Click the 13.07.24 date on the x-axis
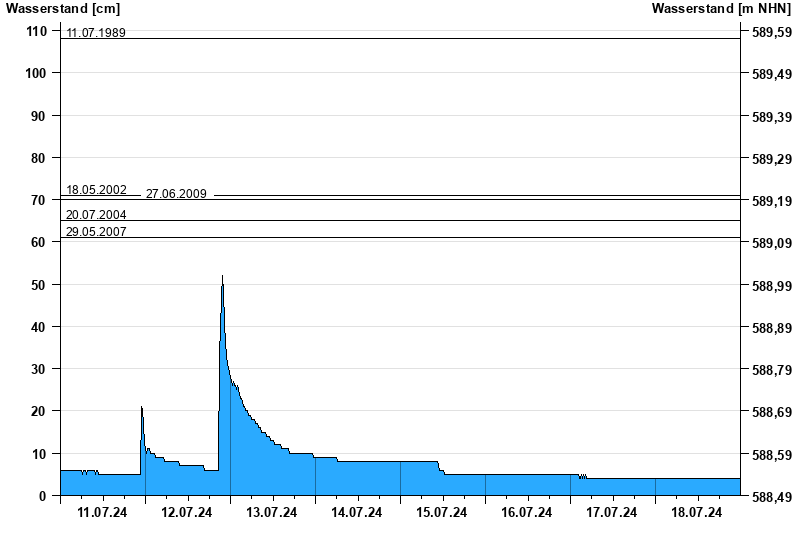 click(272, 513)
